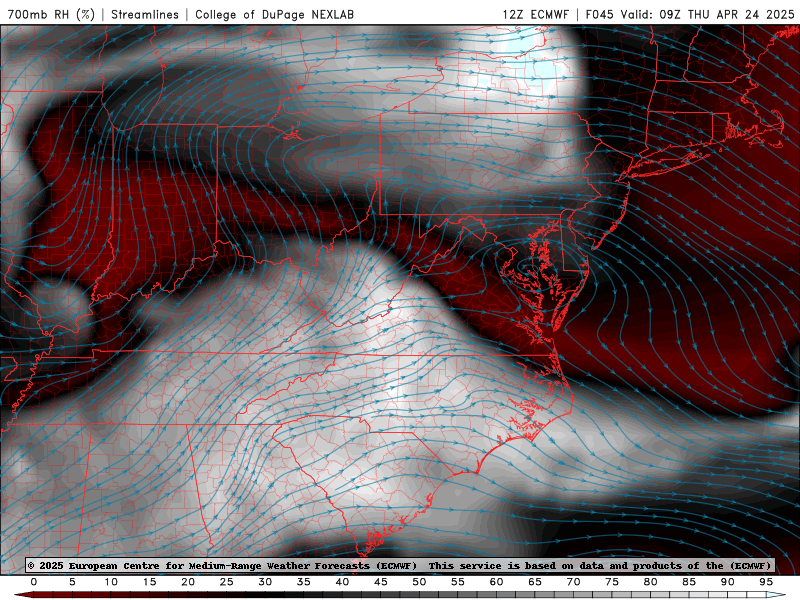Screen dimensions: 800x600
Task: Select the '5' value on the RH scale
Action: click(x=72, y=582)
